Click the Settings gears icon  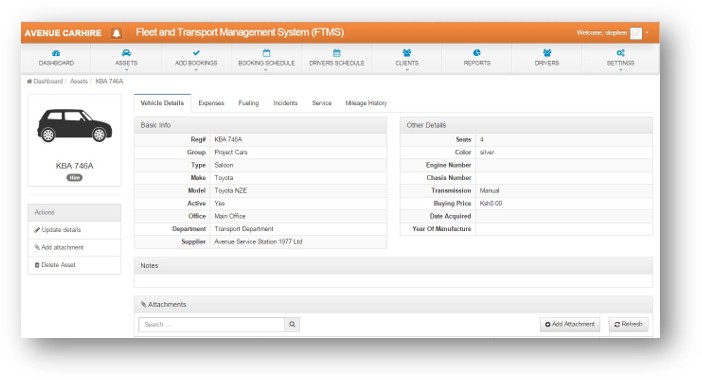coord(621,53)
